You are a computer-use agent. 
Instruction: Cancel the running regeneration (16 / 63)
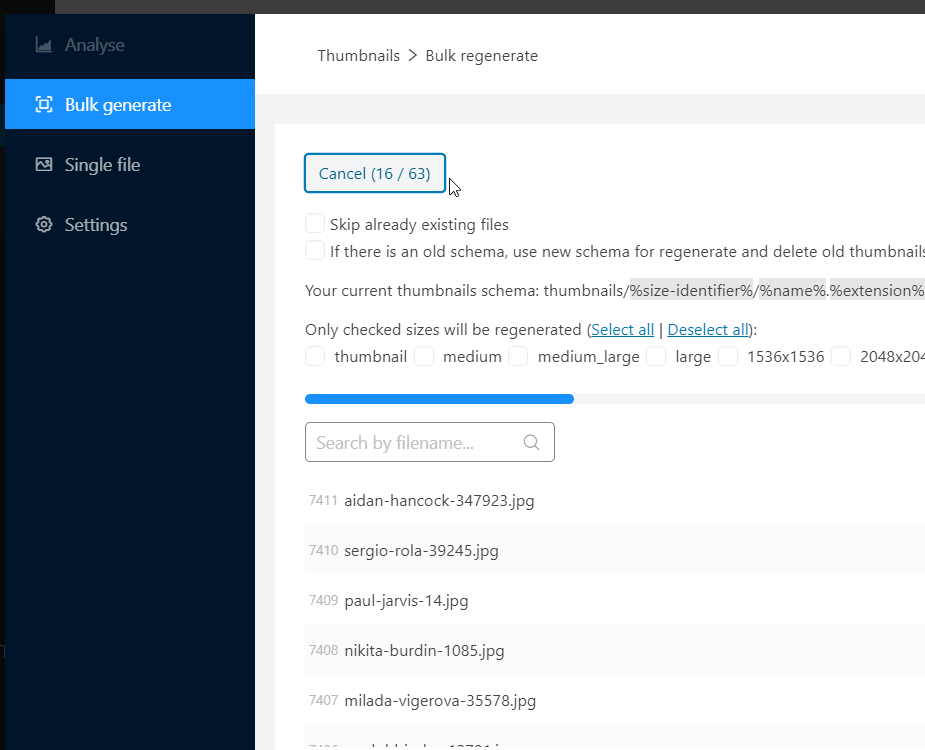pos(375,173)
